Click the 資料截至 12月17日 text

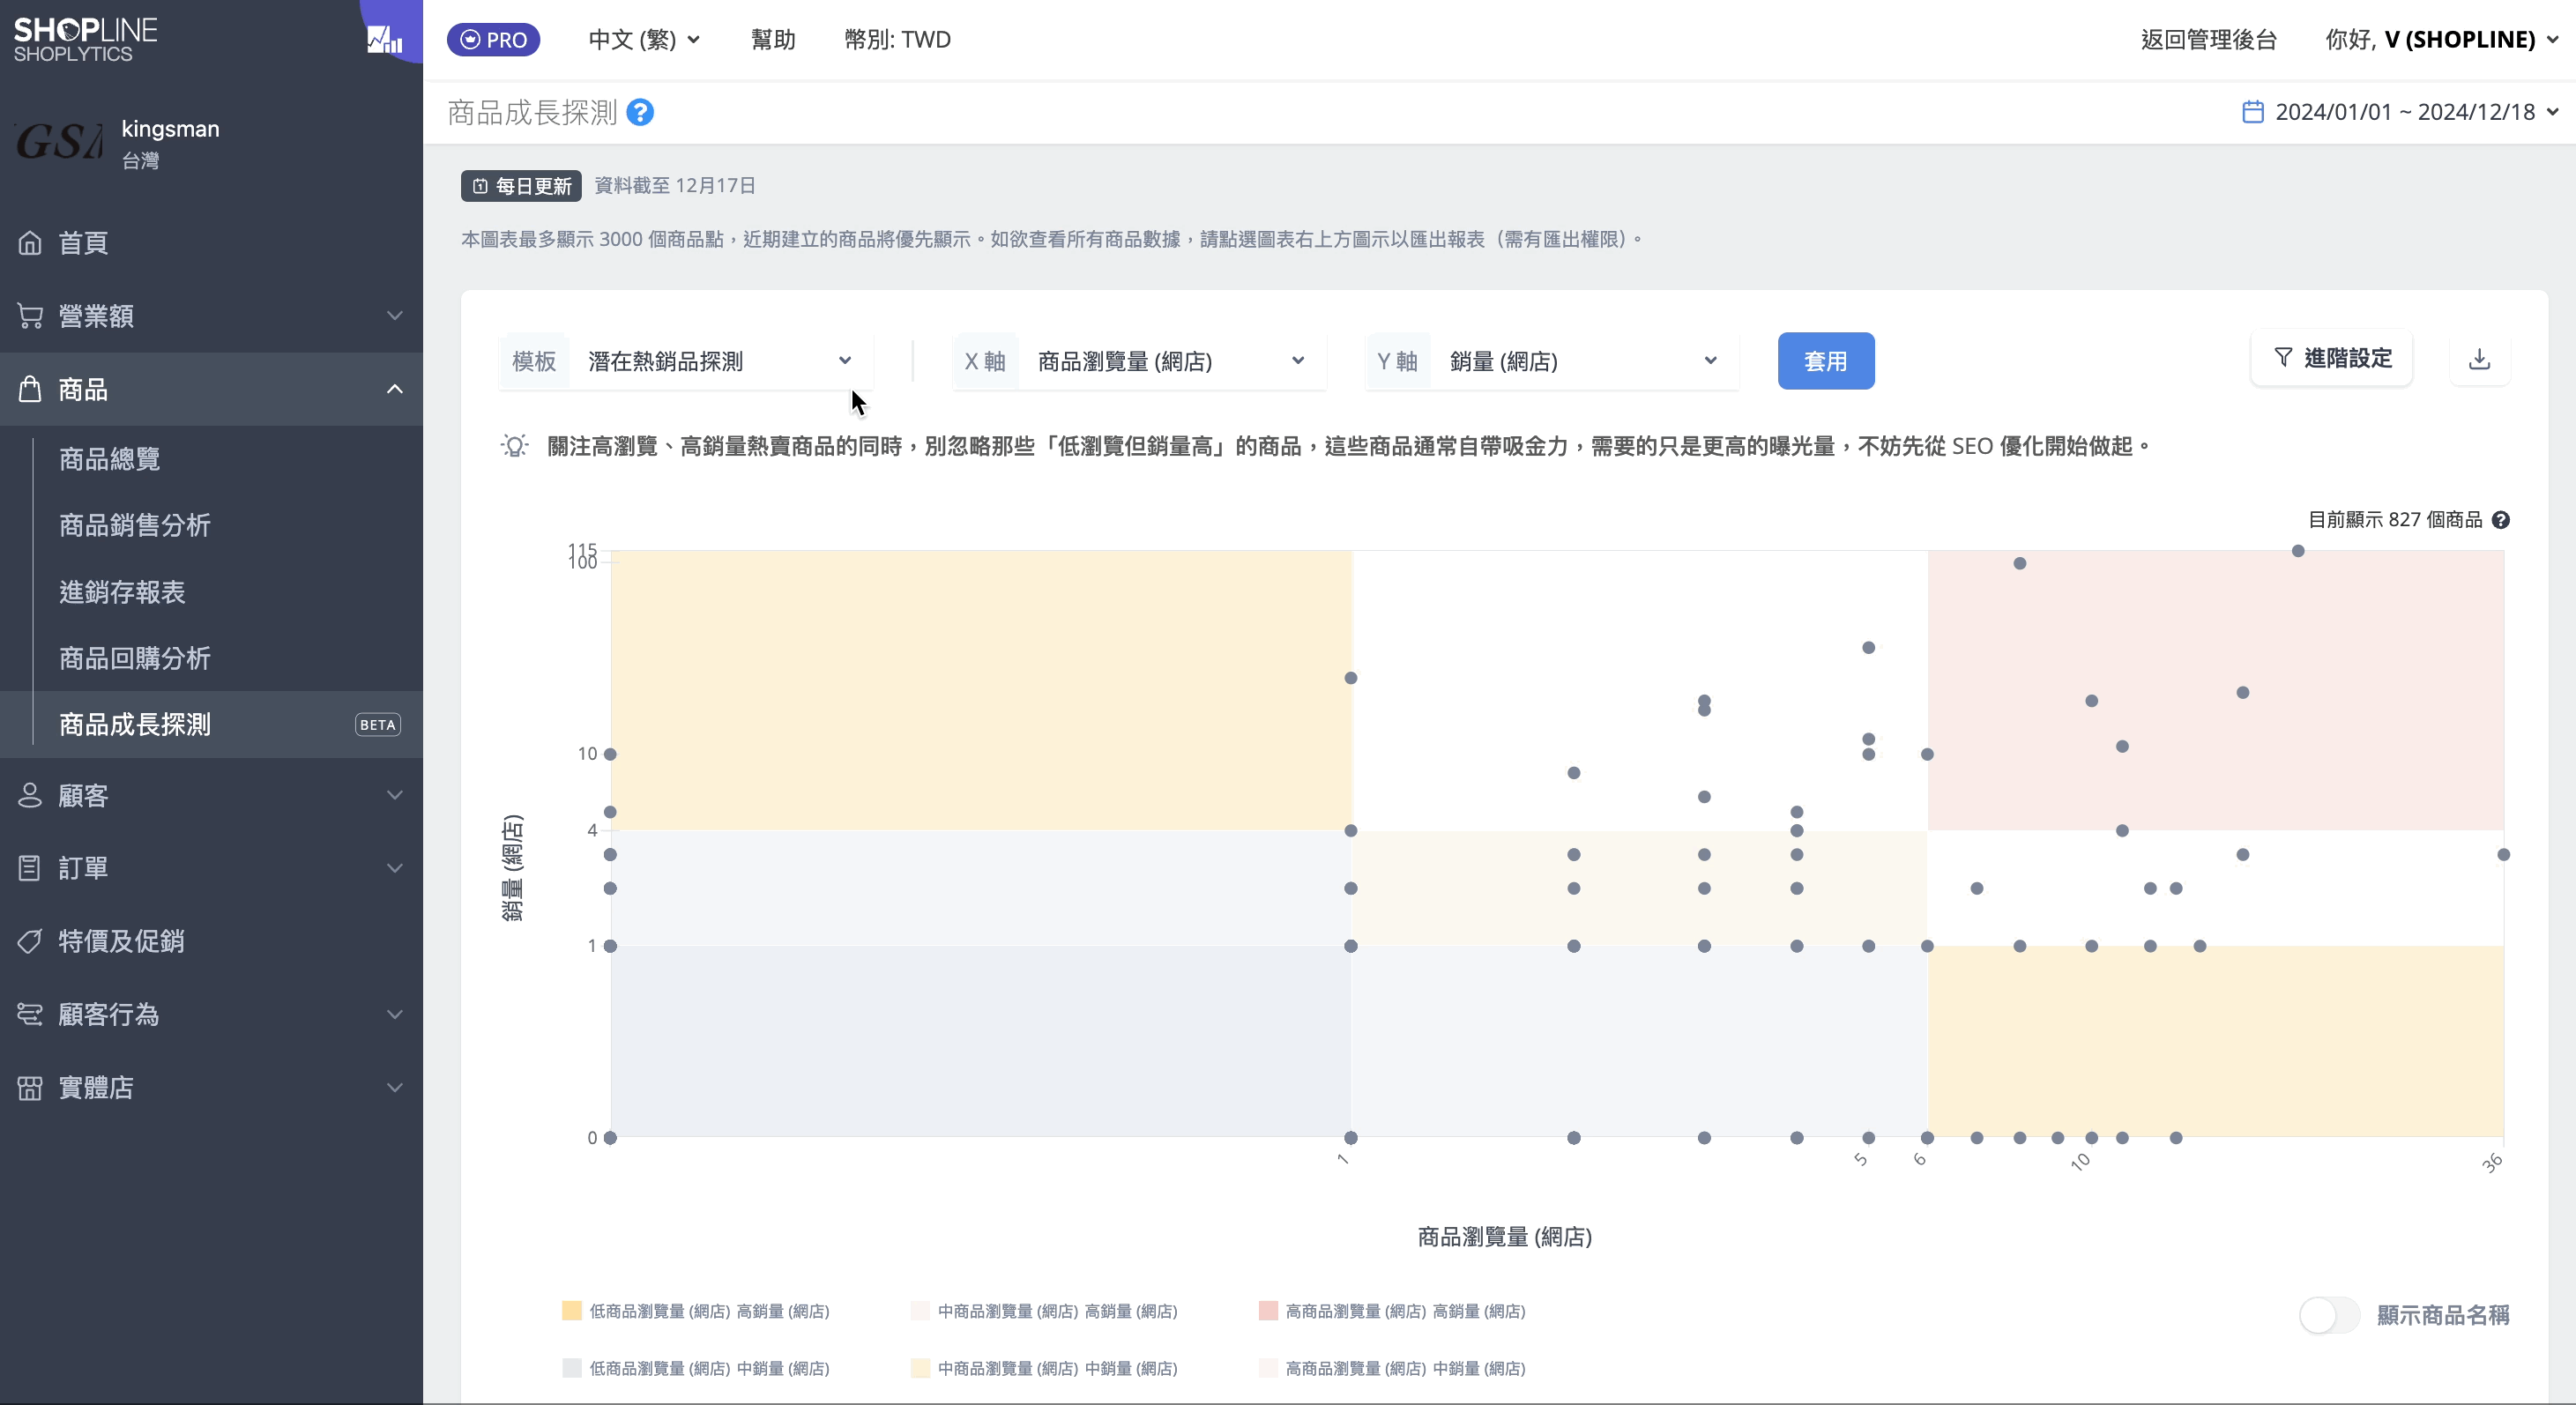[675, 186]
